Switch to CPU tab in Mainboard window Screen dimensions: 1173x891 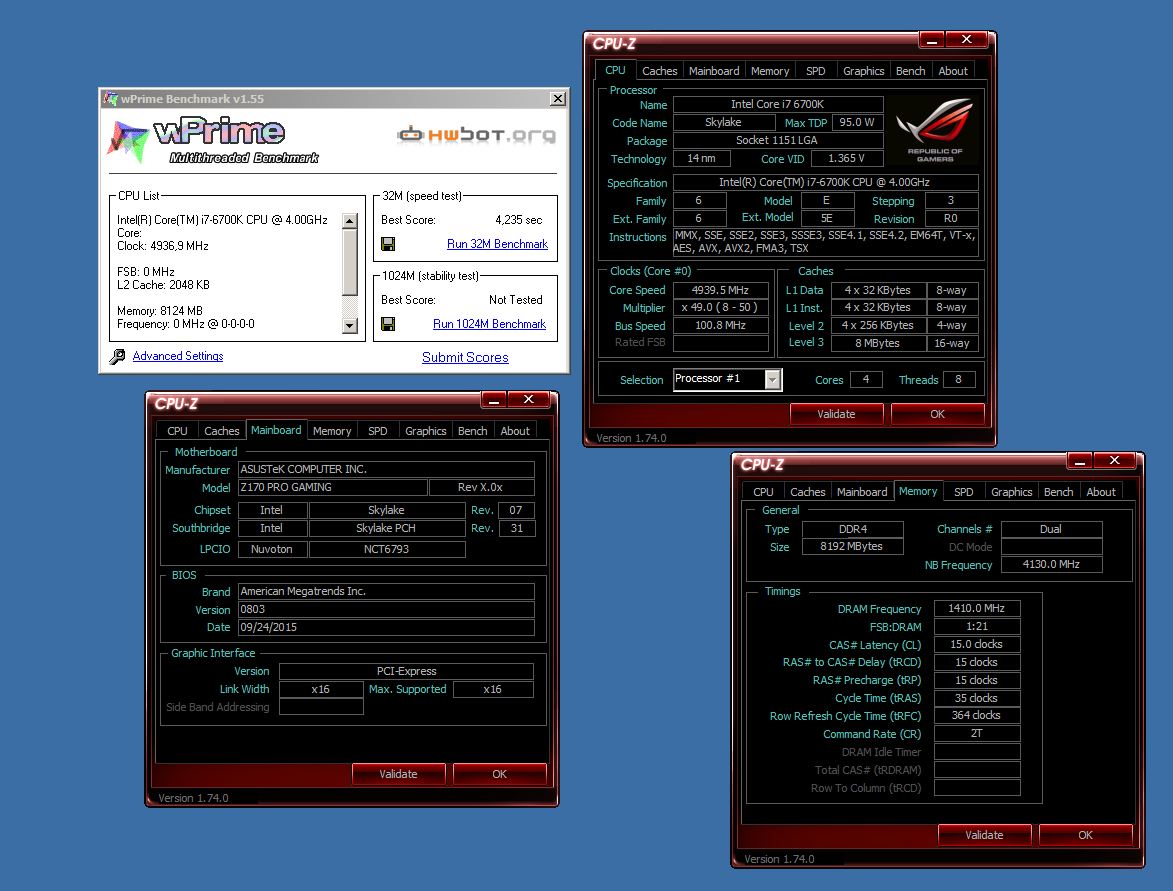177,431
